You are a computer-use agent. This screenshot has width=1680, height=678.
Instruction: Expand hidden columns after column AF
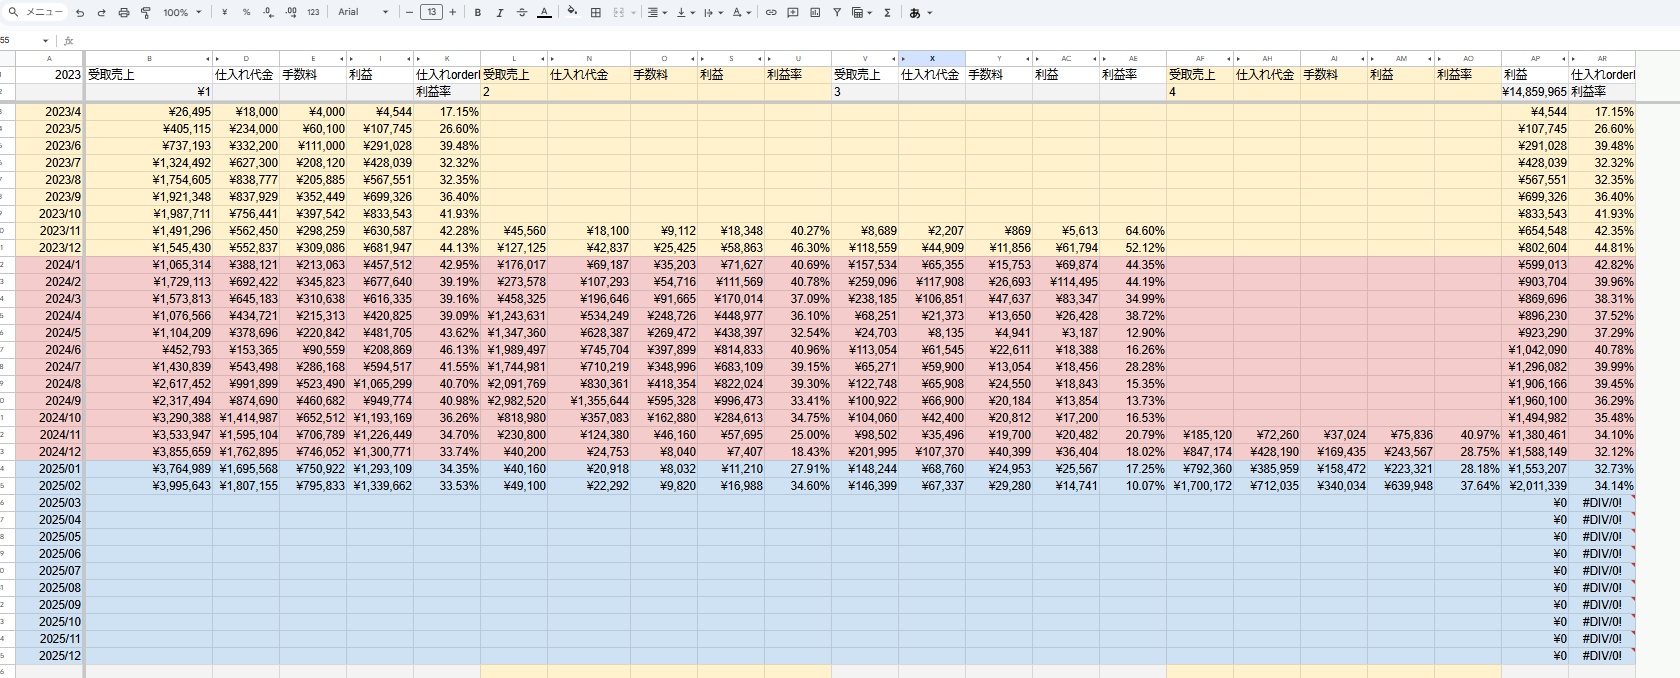pos(1229,59)
